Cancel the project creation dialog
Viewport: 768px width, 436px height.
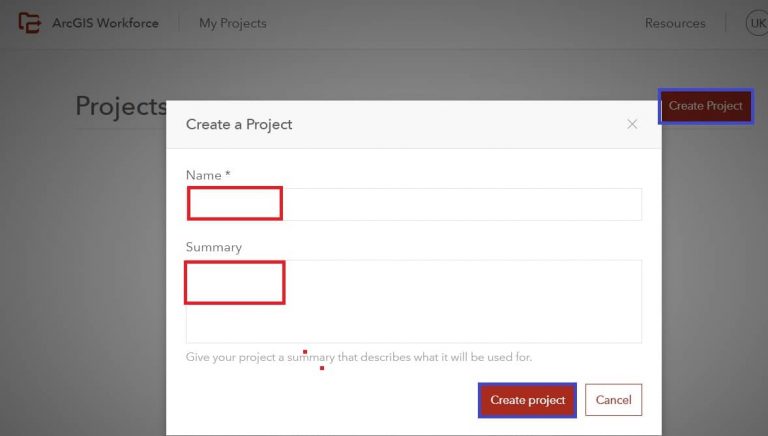[613, 400]
